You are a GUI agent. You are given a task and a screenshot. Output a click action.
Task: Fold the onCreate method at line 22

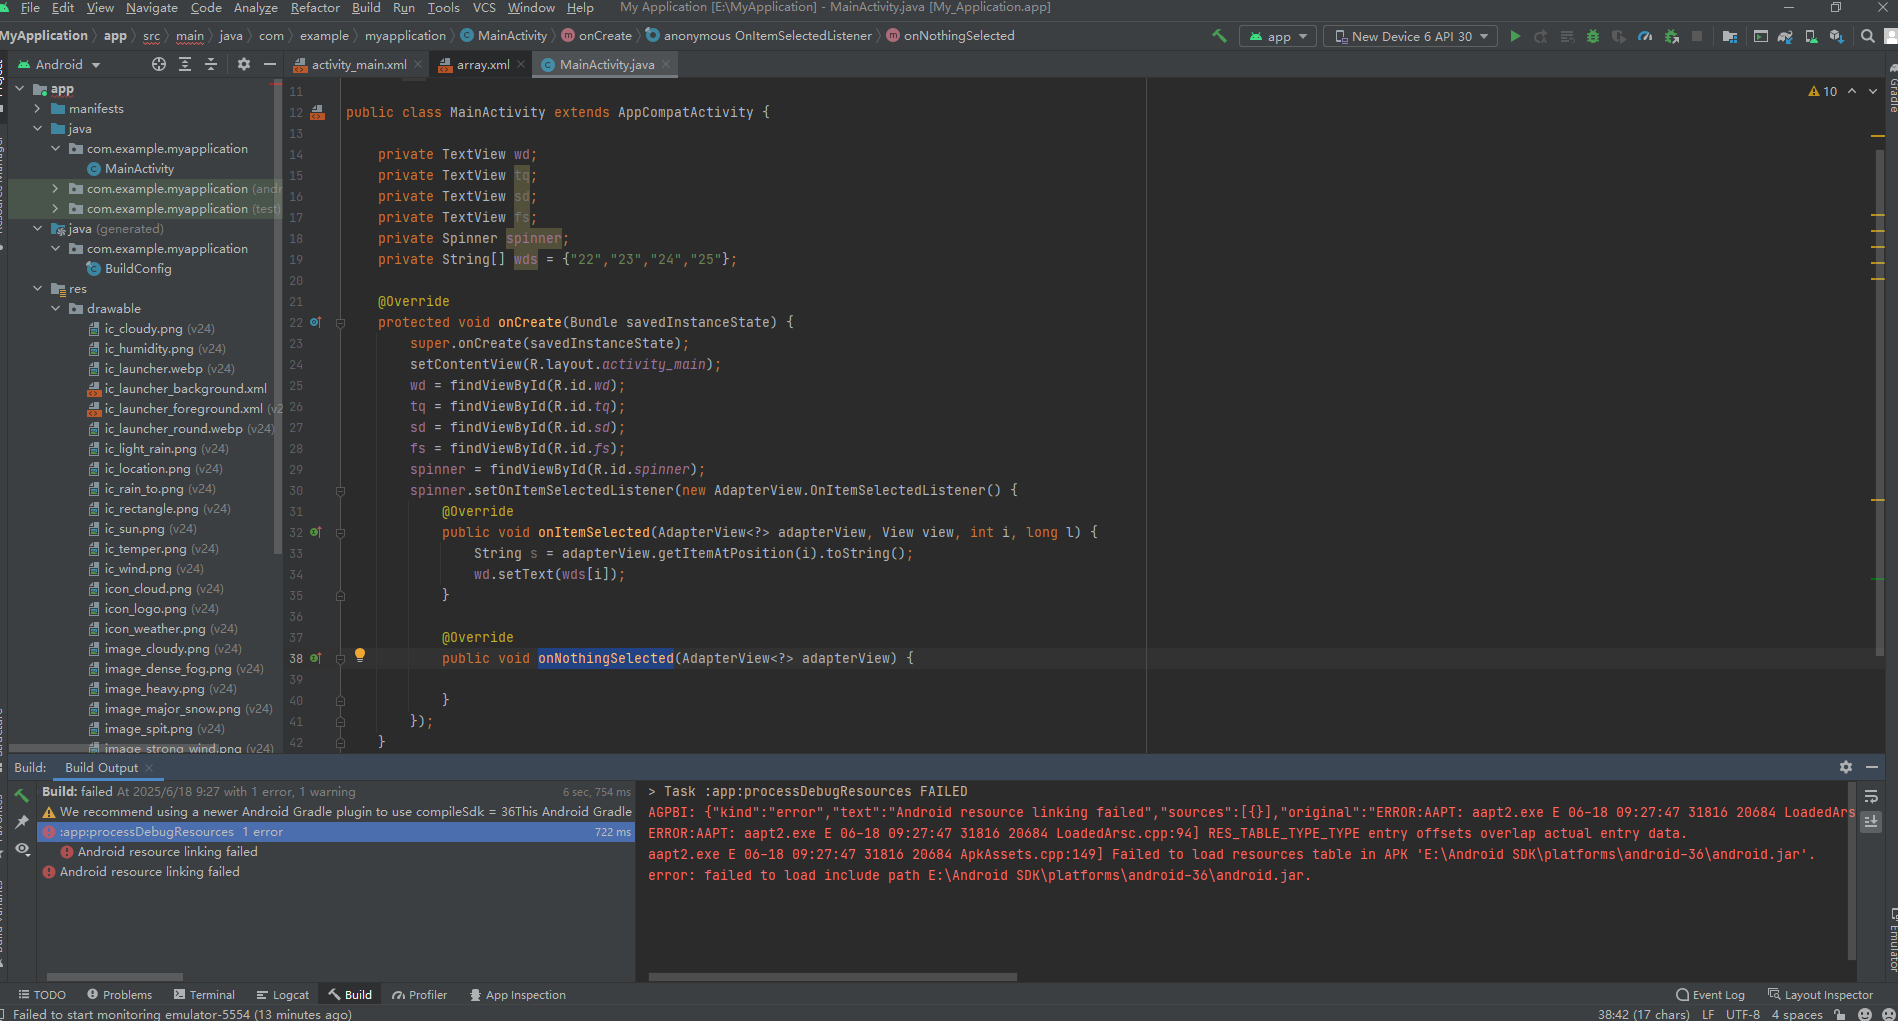340,323
